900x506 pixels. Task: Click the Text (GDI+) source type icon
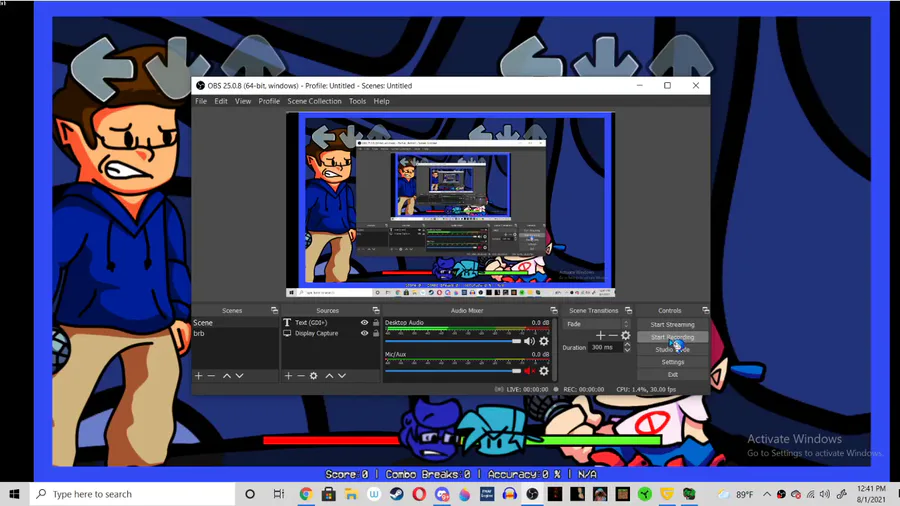[x=287, y=322]
